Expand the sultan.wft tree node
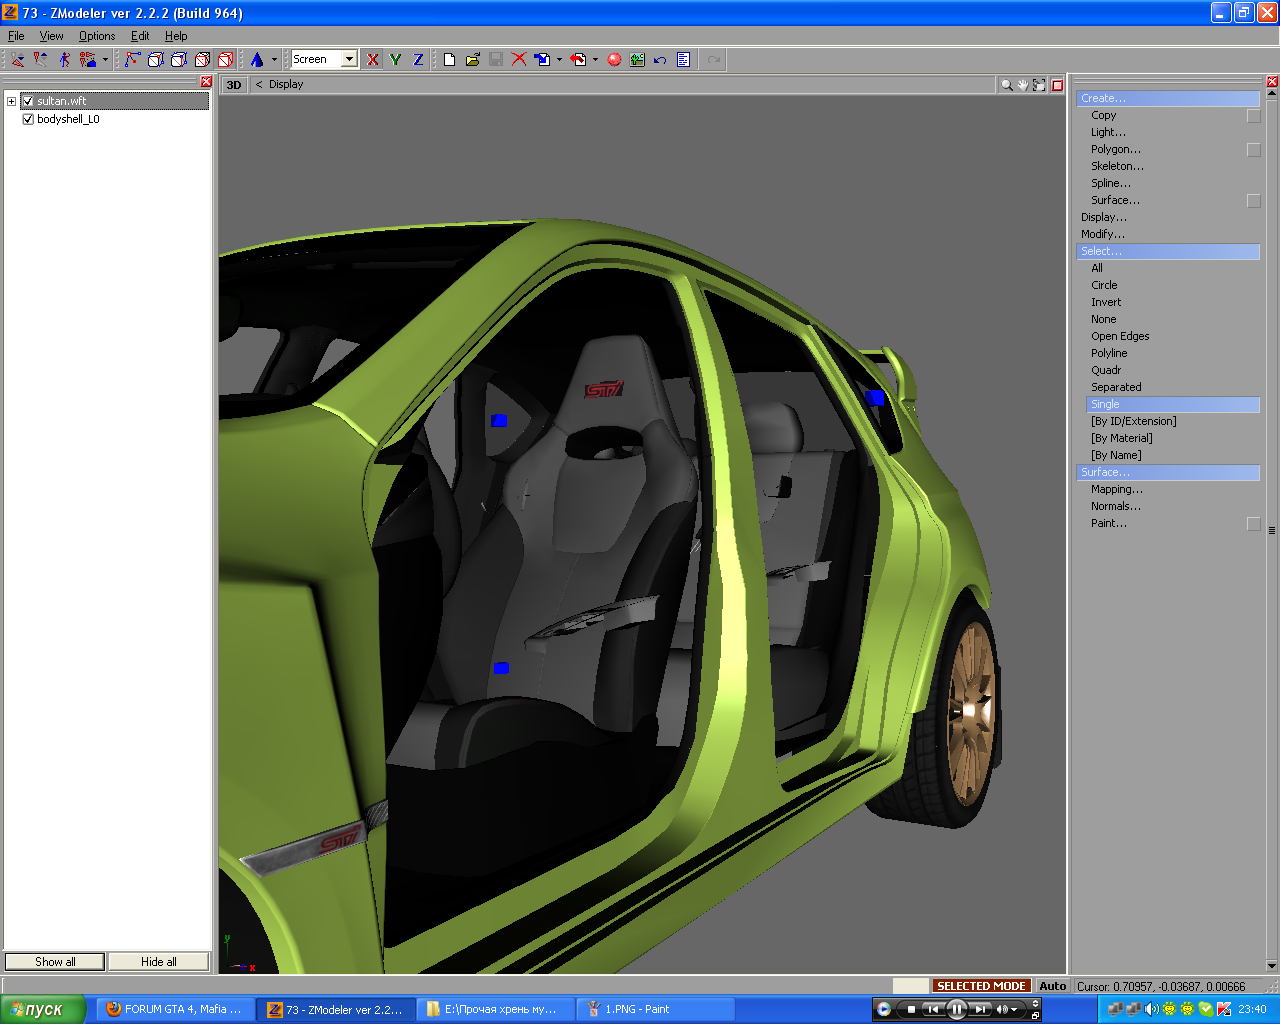 tap(11, 101)
